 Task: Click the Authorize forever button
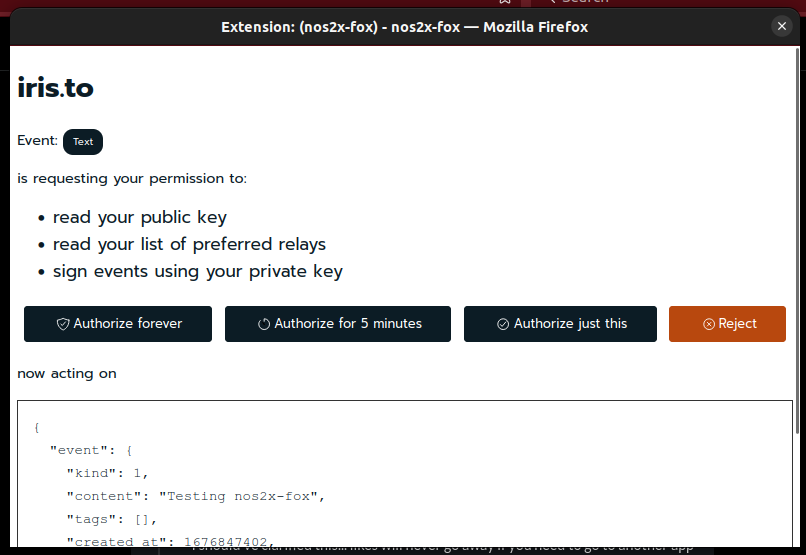tap(118, 324)
